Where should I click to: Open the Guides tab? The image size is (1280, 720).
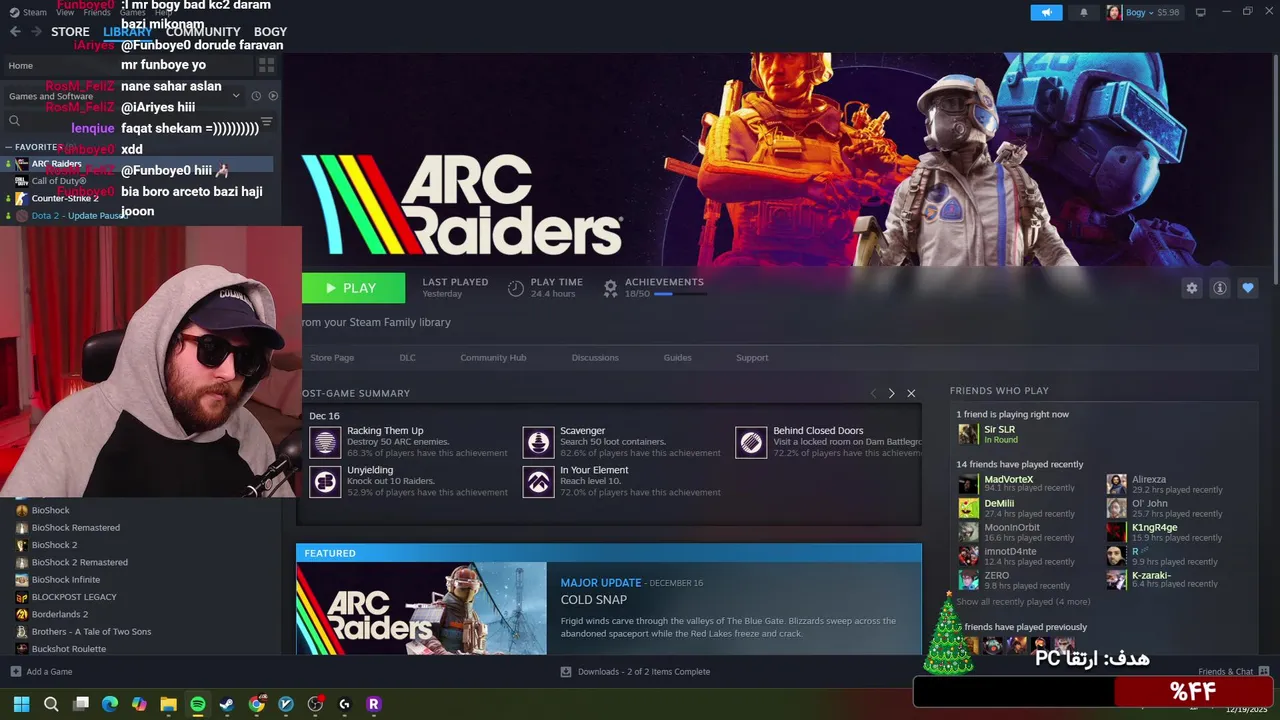pyautogui.click(x=677, y=357)
